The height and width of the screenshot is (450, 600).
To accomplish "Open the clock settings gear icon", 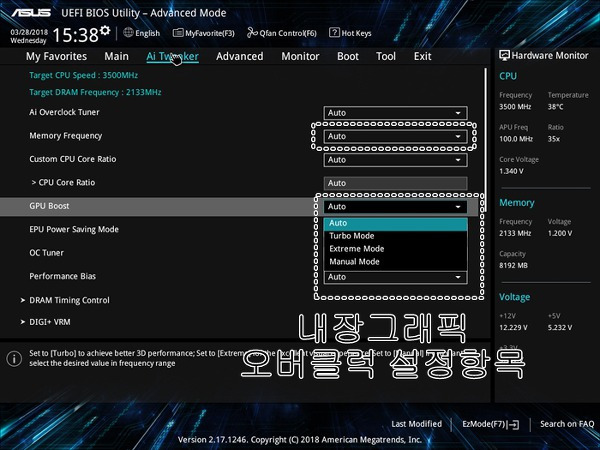I will pos(104,30).
